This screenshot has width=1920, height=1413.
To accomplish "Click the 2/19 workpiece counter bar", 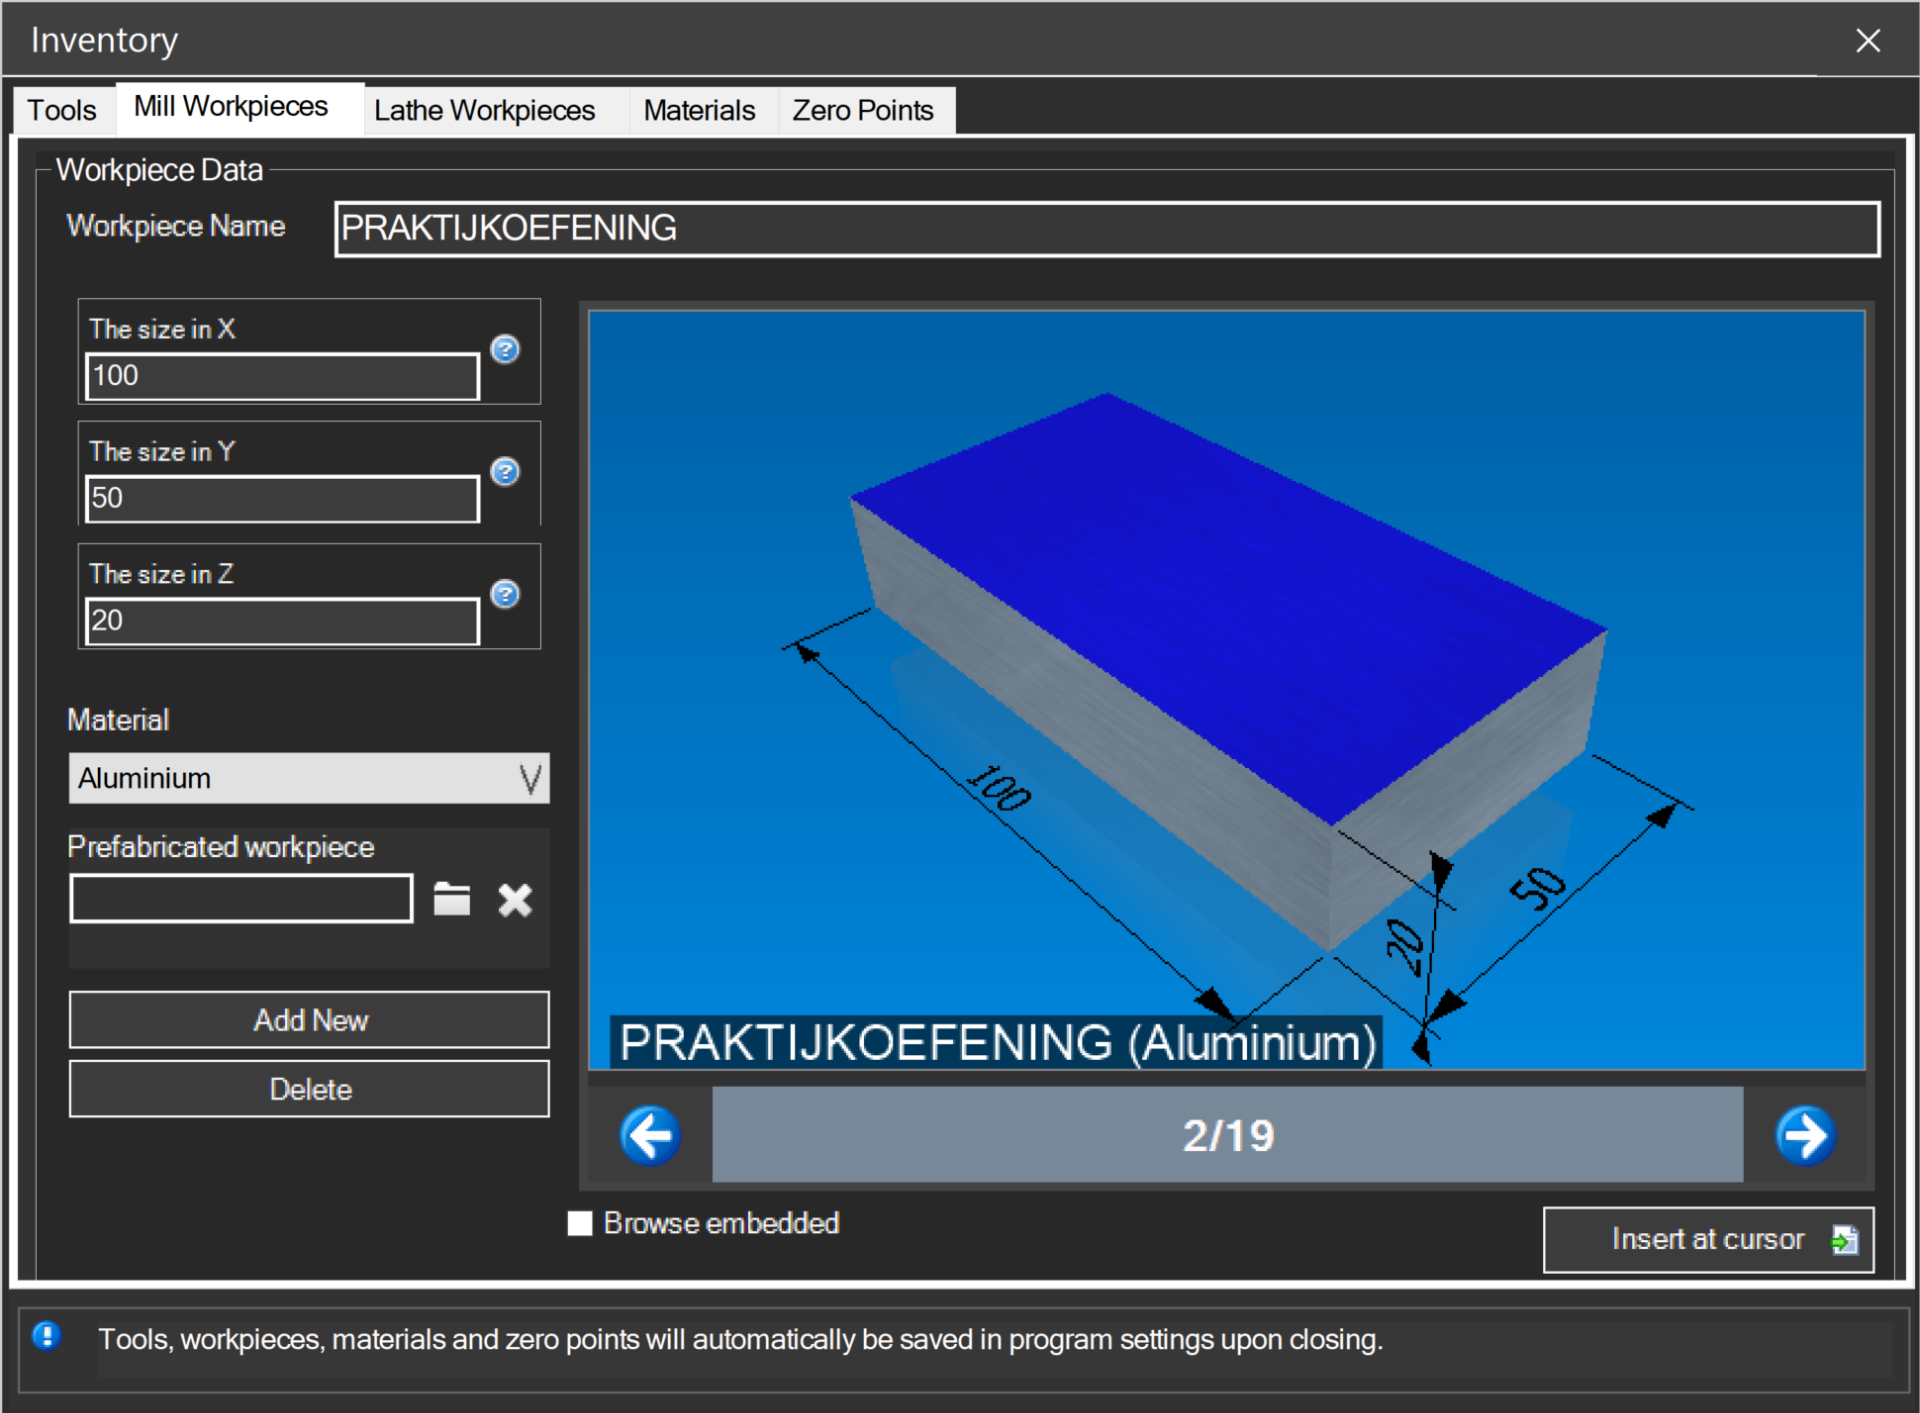I will coord(1227,1135).
